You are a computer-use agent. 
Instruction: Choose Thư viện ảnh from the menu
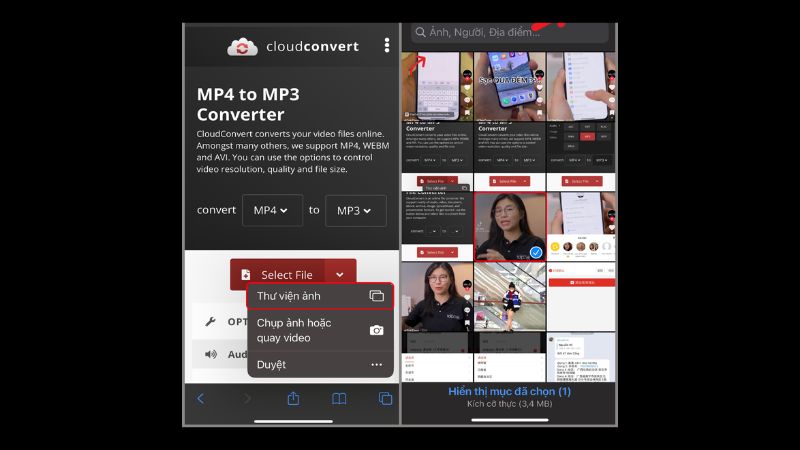[320, 296]
